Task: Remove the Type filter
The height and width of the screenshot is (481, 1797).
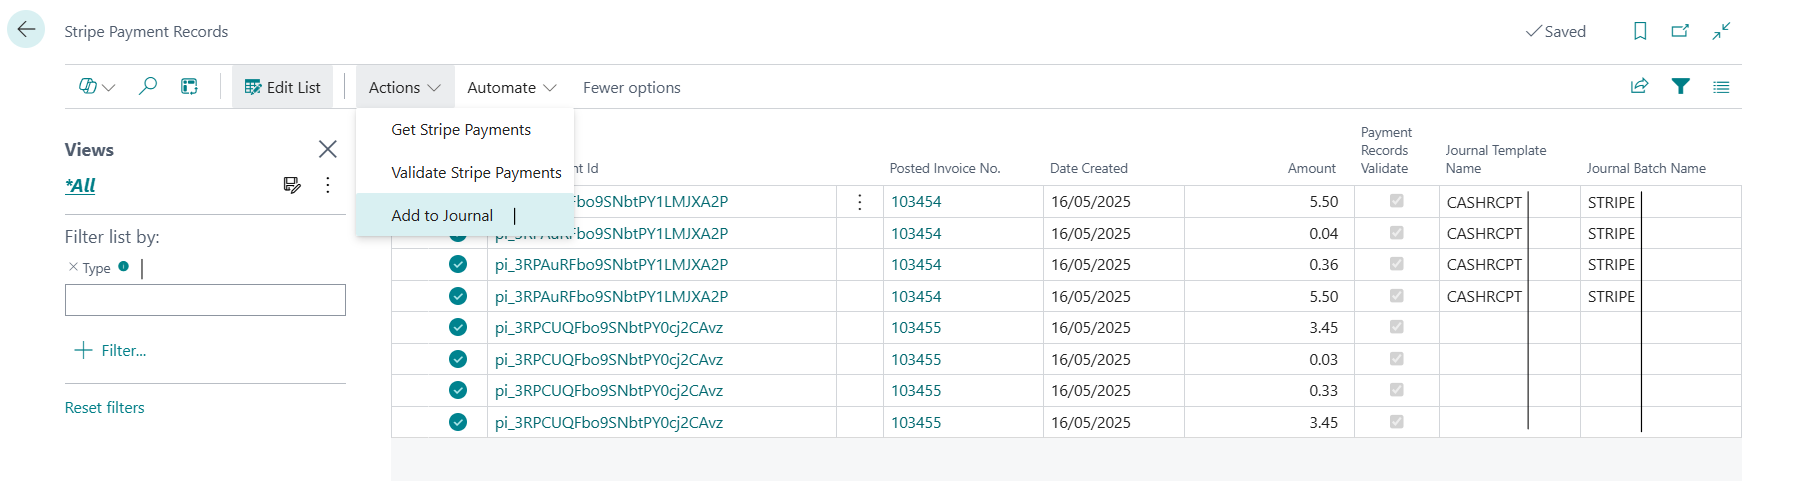Action: (x=73, y=267)
